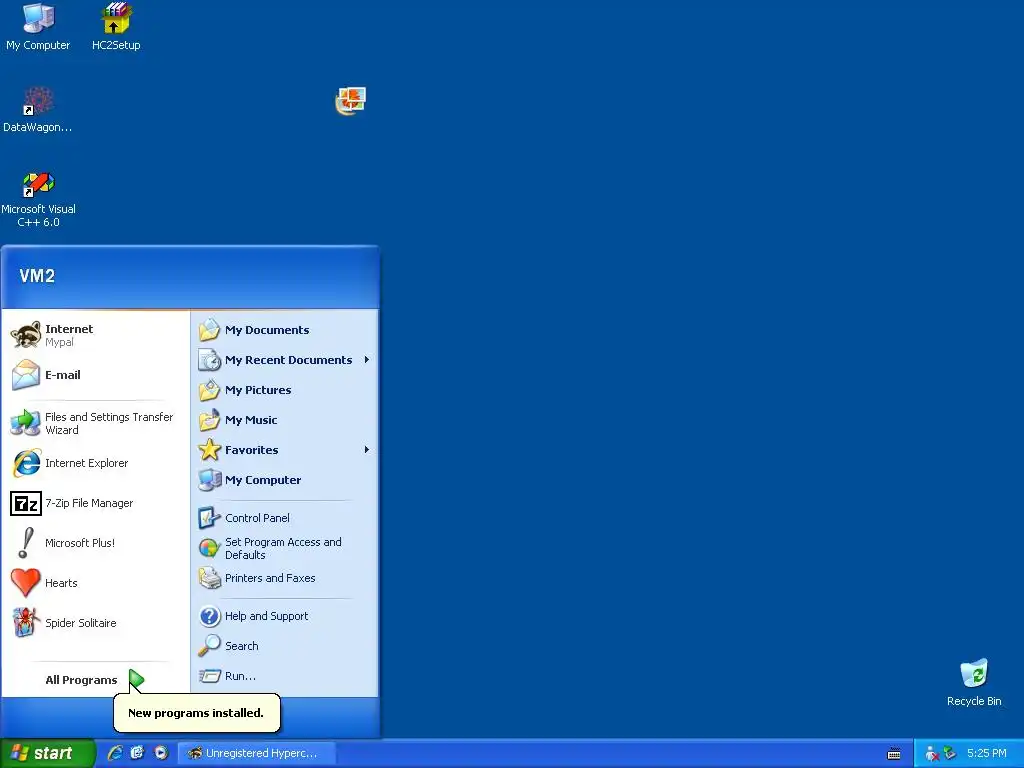Open Internet Explorer from Start menu list
This screenshot has height=768, width=1024.
(x=95, y=463)
